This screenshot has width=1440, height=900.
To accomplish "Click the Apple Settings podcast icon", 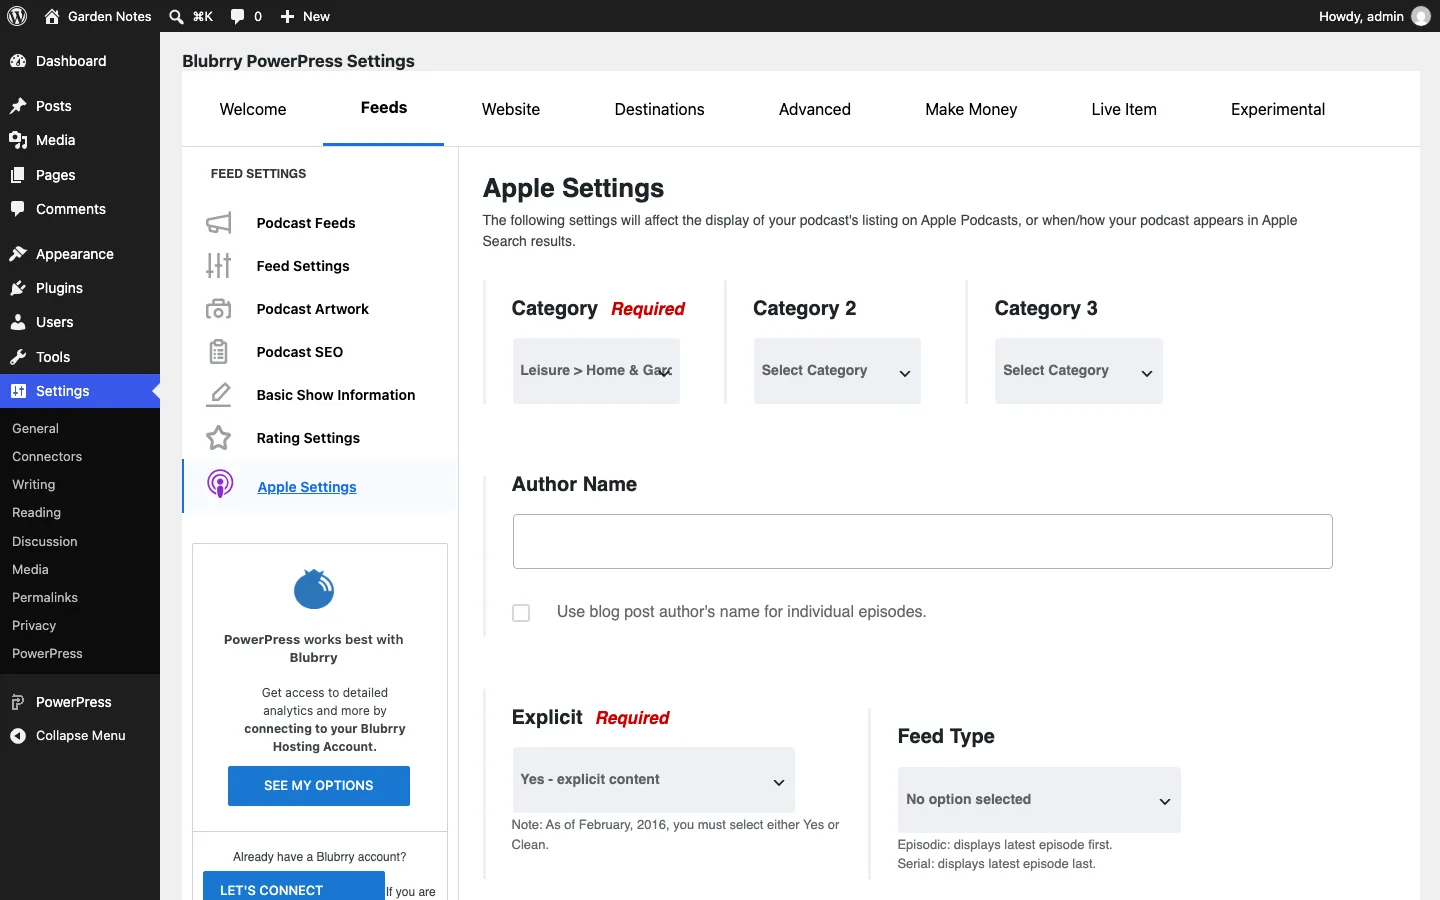I will point(220,485).
